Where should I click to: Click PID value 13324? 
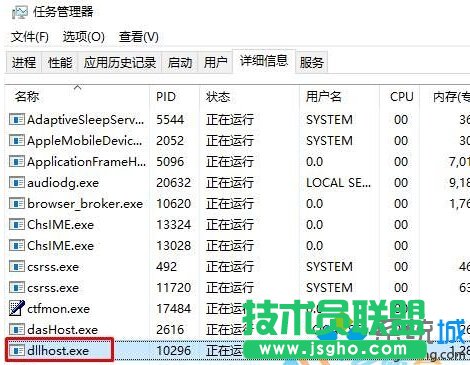174,225
